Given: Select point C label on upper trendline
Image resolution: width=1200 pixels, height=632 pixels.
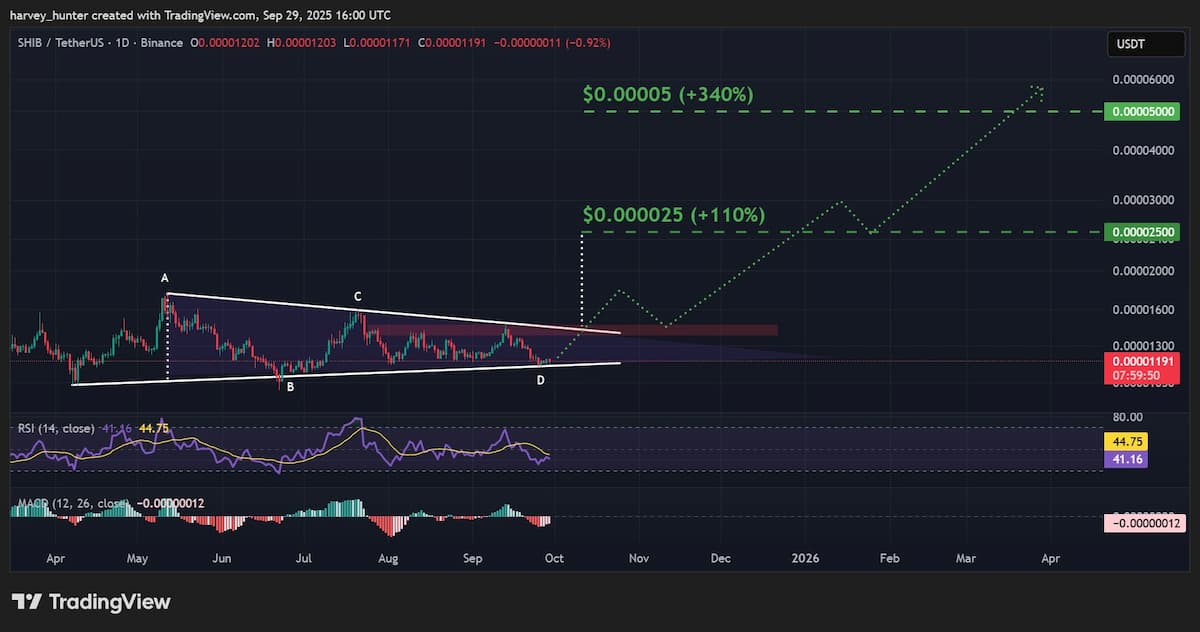Looking at the screenshot, I should tap(357, 297).
